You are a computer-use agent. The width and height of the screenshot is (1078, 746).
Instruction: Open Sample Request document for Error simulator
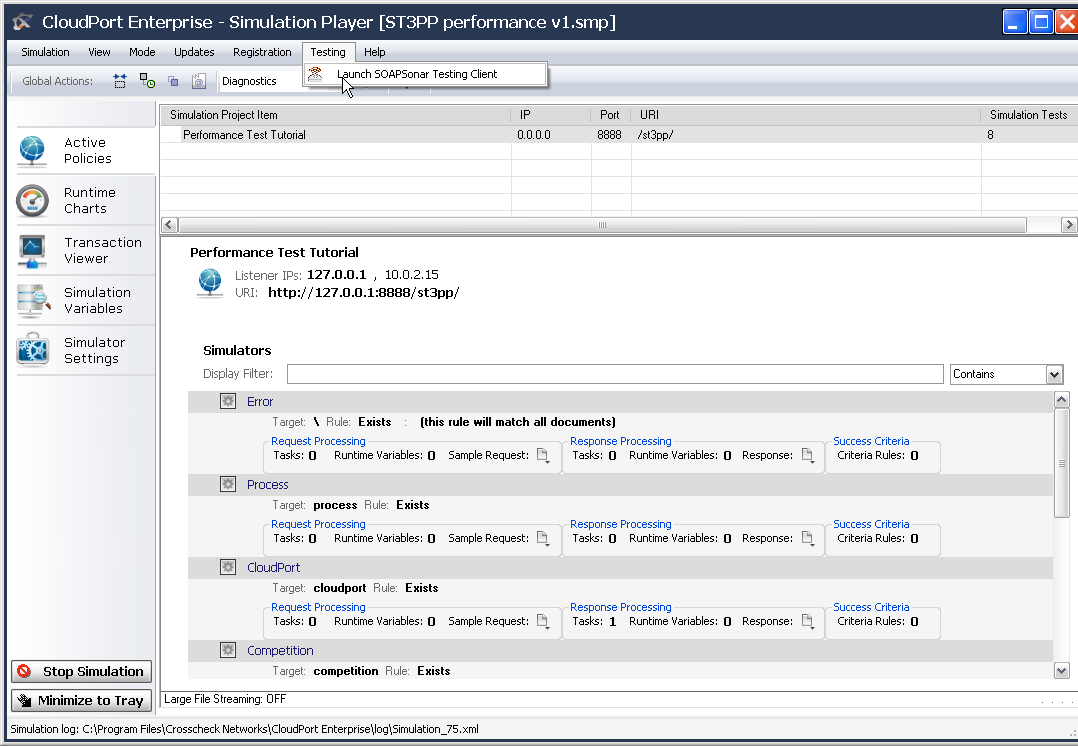pyautogui.click(x=542, y=456)
